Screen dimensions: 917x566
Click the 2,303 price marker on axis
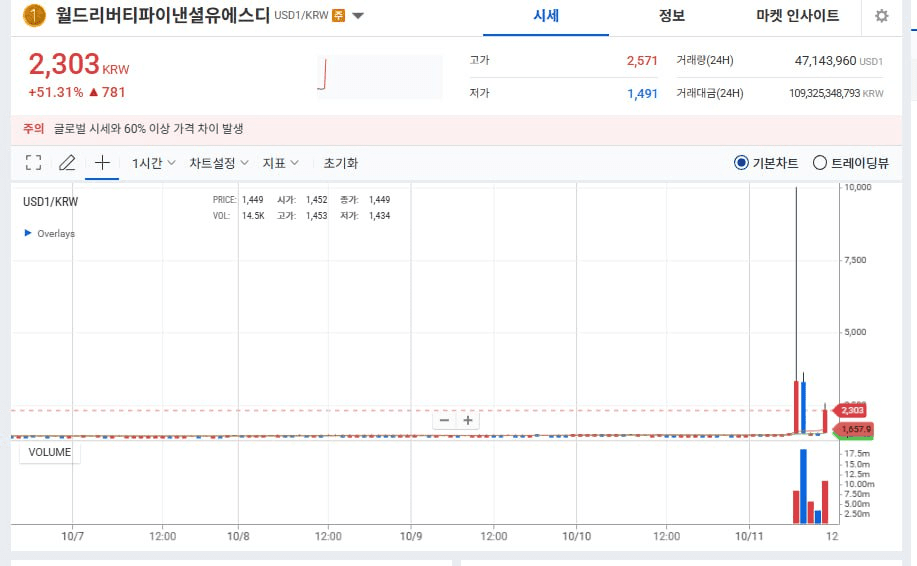point(851,410)
